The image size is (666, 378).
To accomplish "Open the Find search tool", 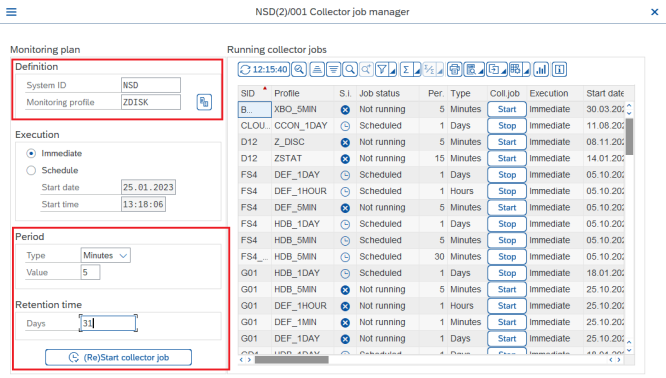I will (x=350, y=69).
